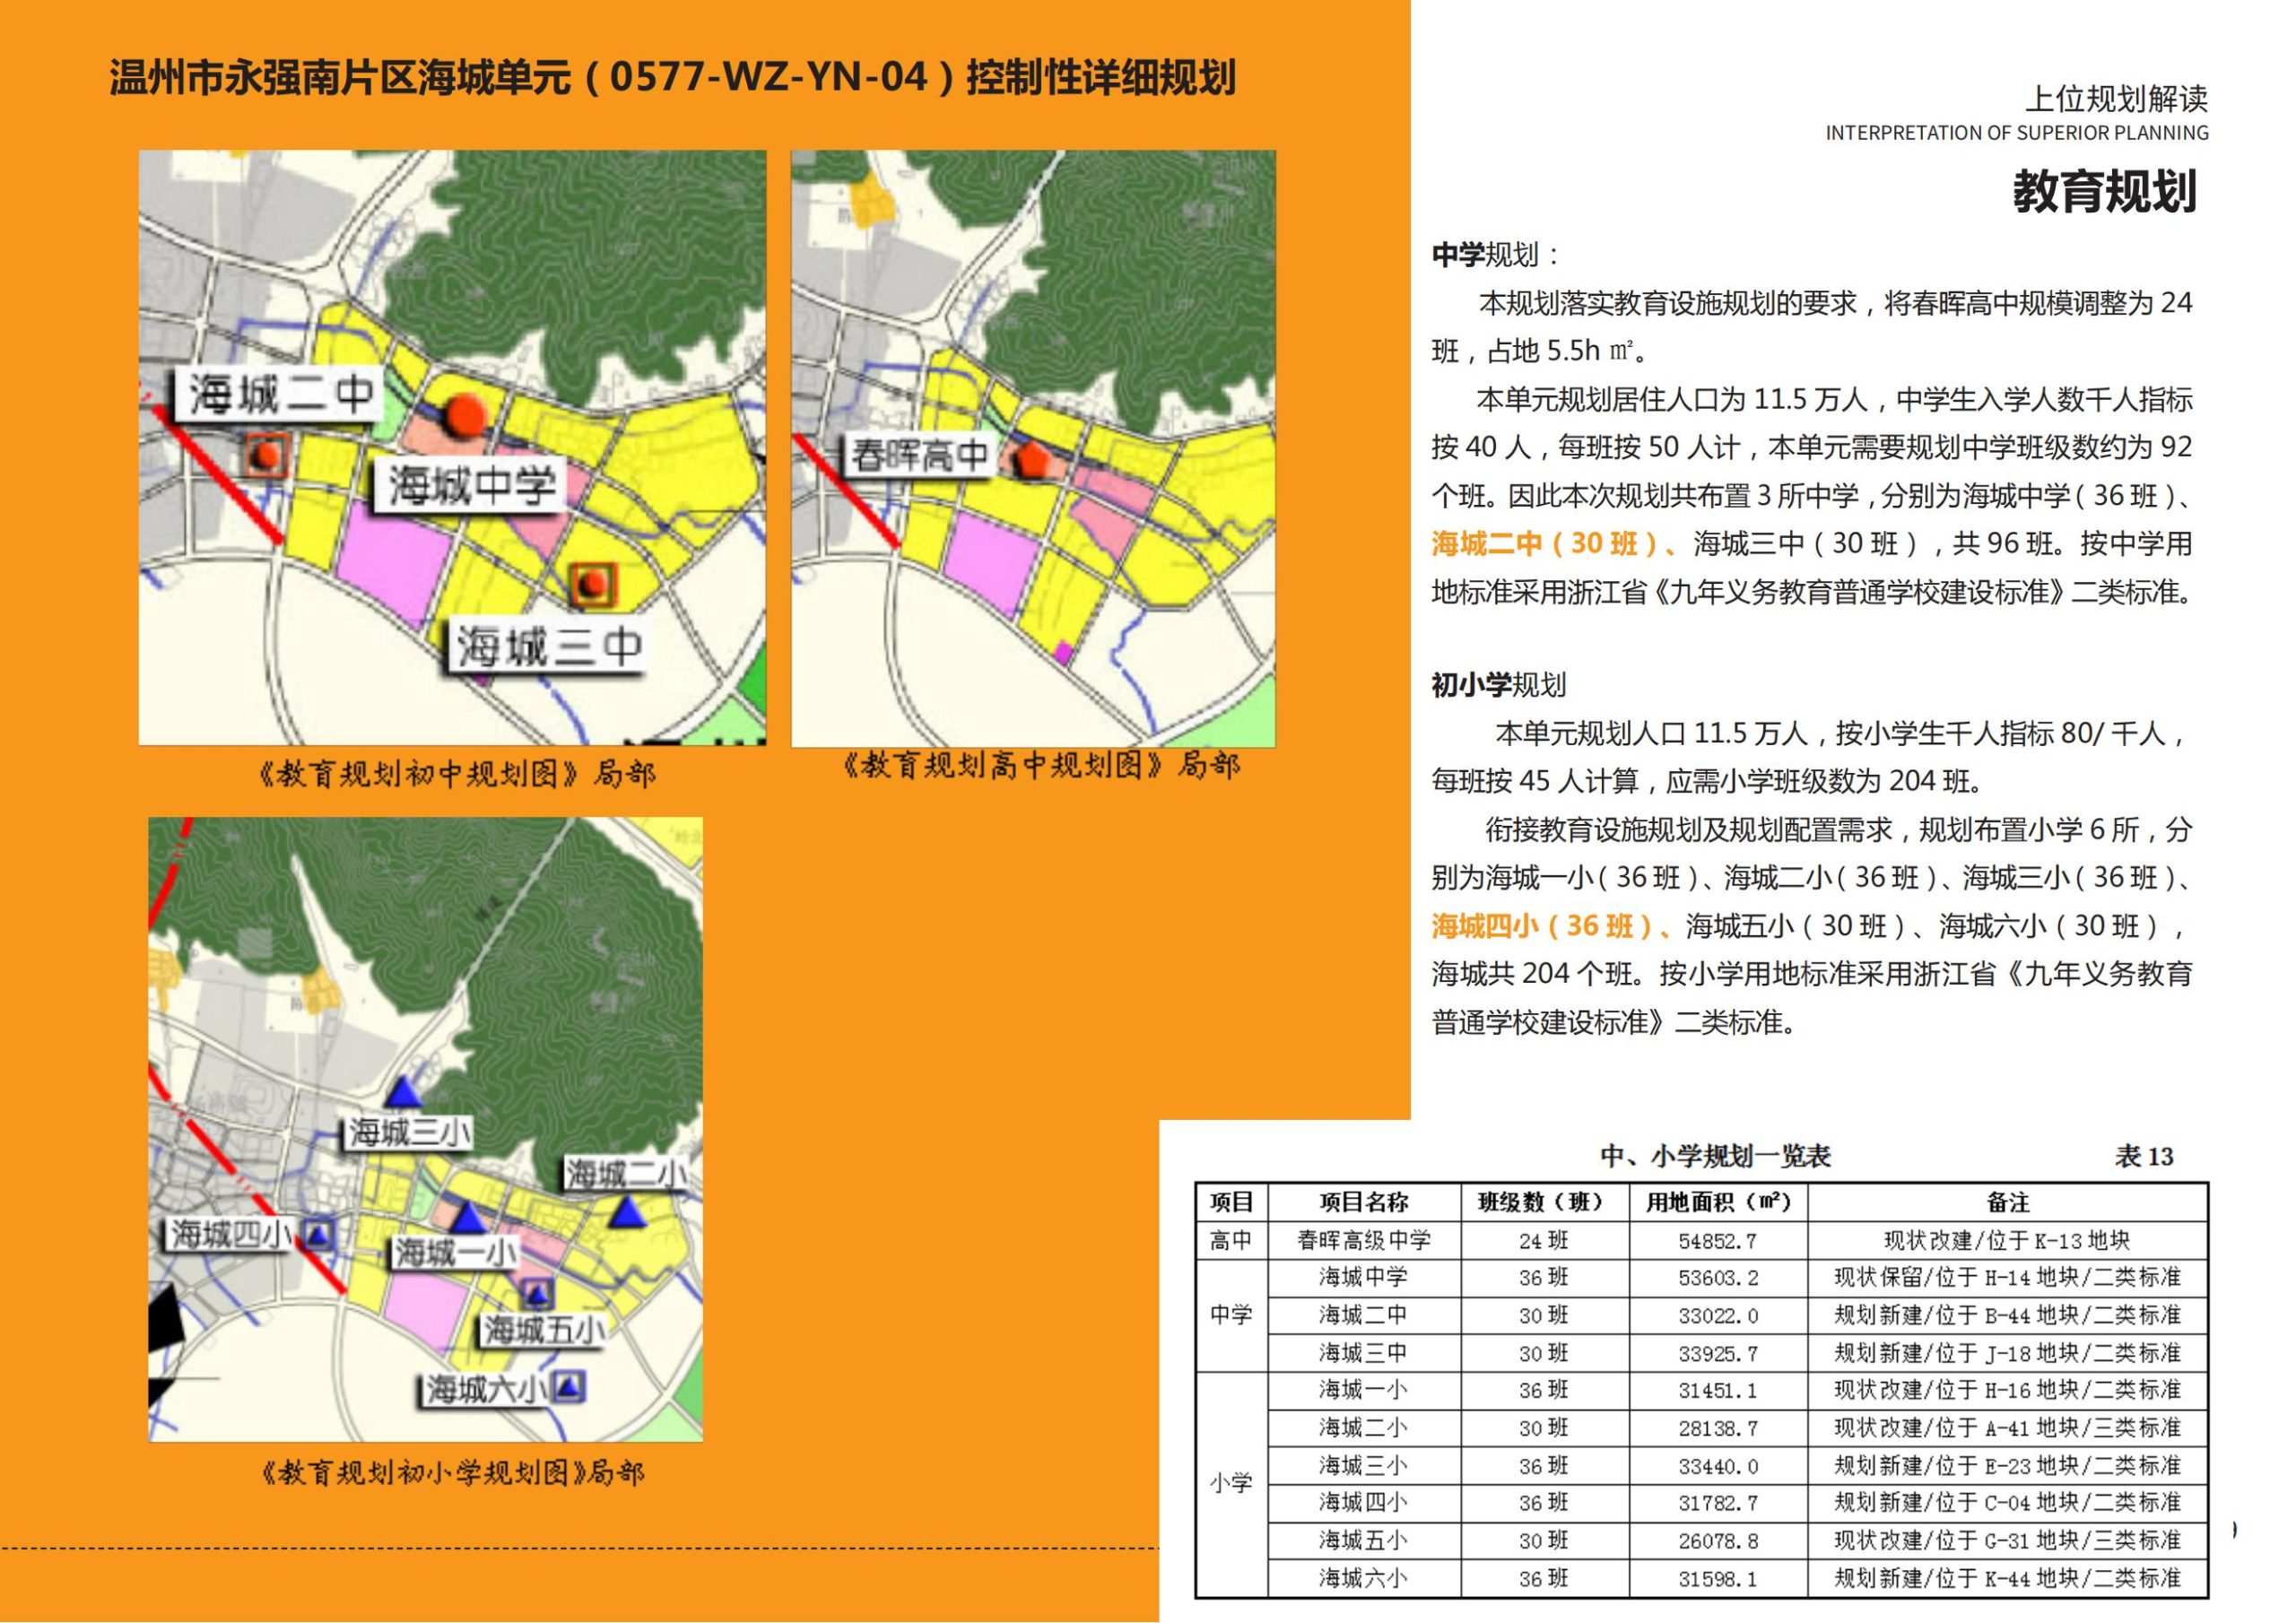Click the caption 《教育规划高中规划图》局部

[x=1042, y=766]
